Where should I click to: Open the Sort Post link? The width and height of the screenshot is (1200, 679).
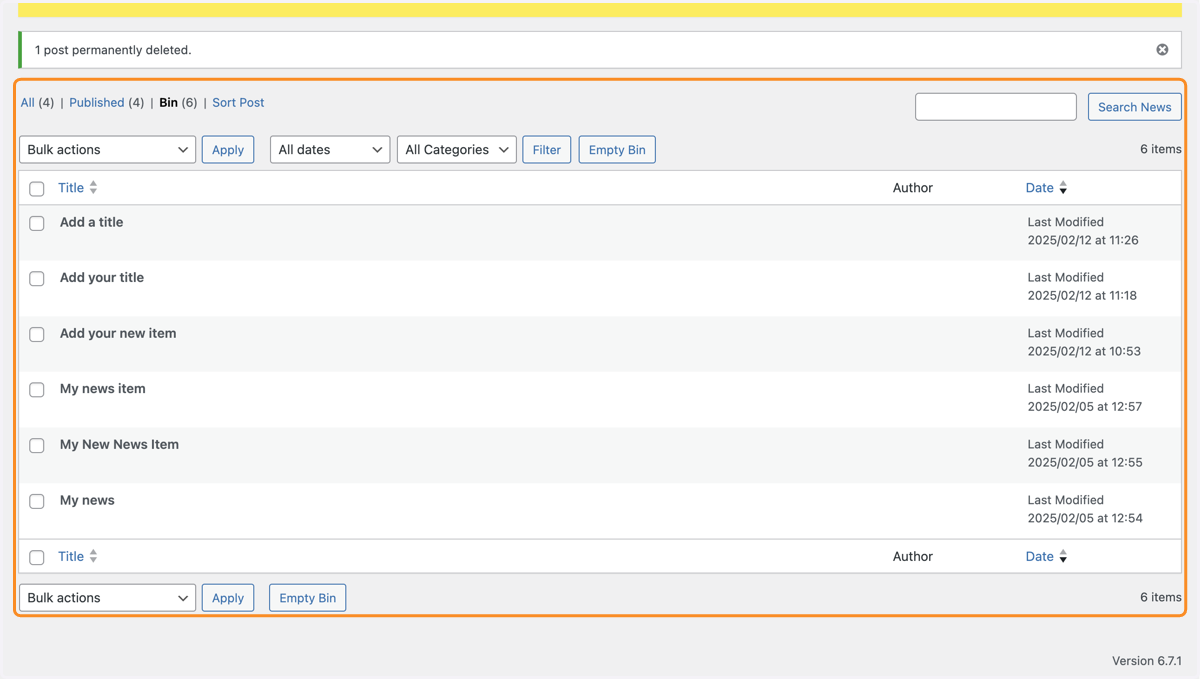click(x=238, y=102)
